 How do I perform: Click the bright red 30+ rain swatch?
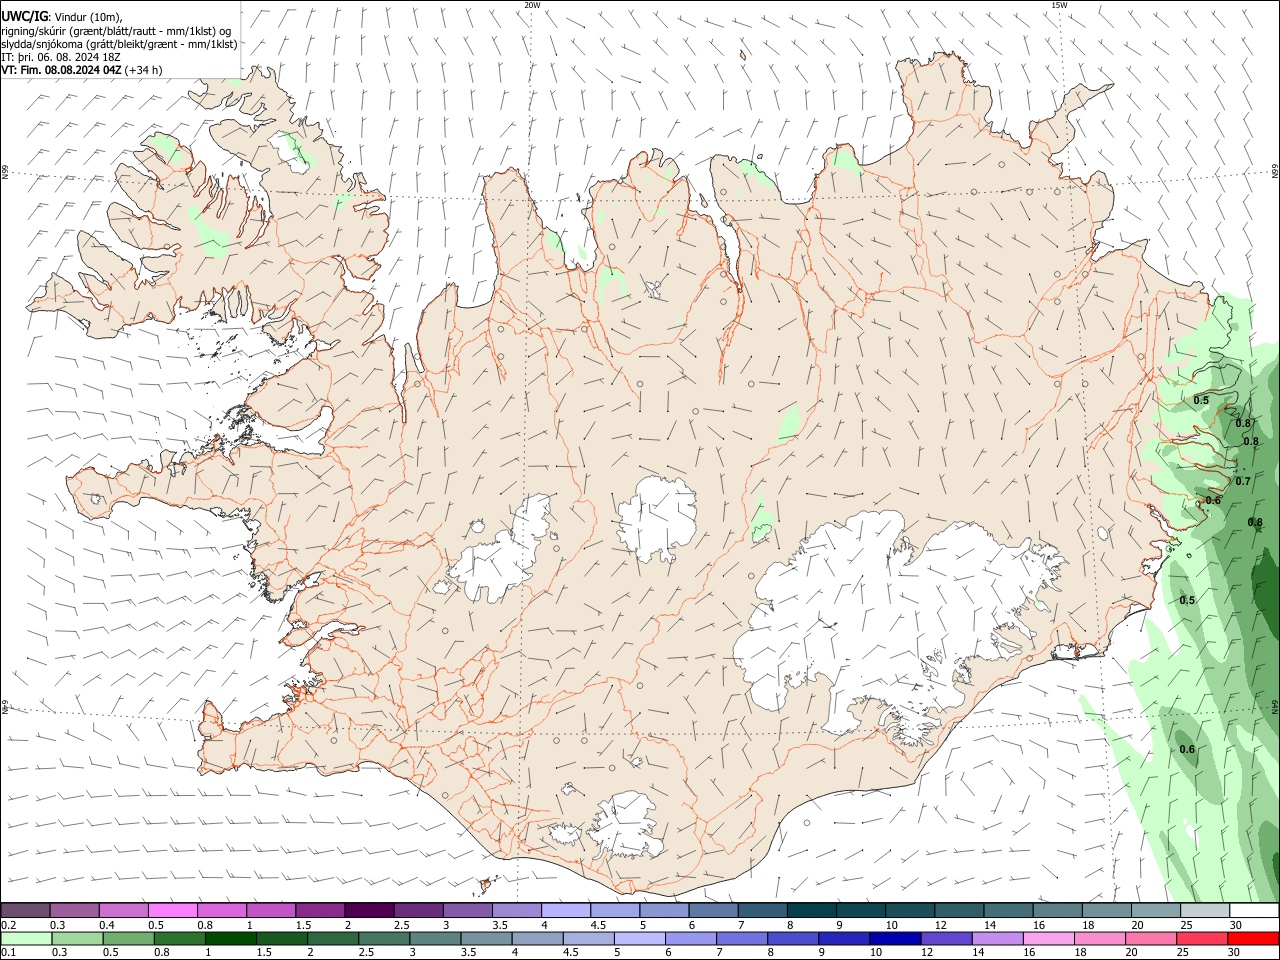(x=1254, y=938)
